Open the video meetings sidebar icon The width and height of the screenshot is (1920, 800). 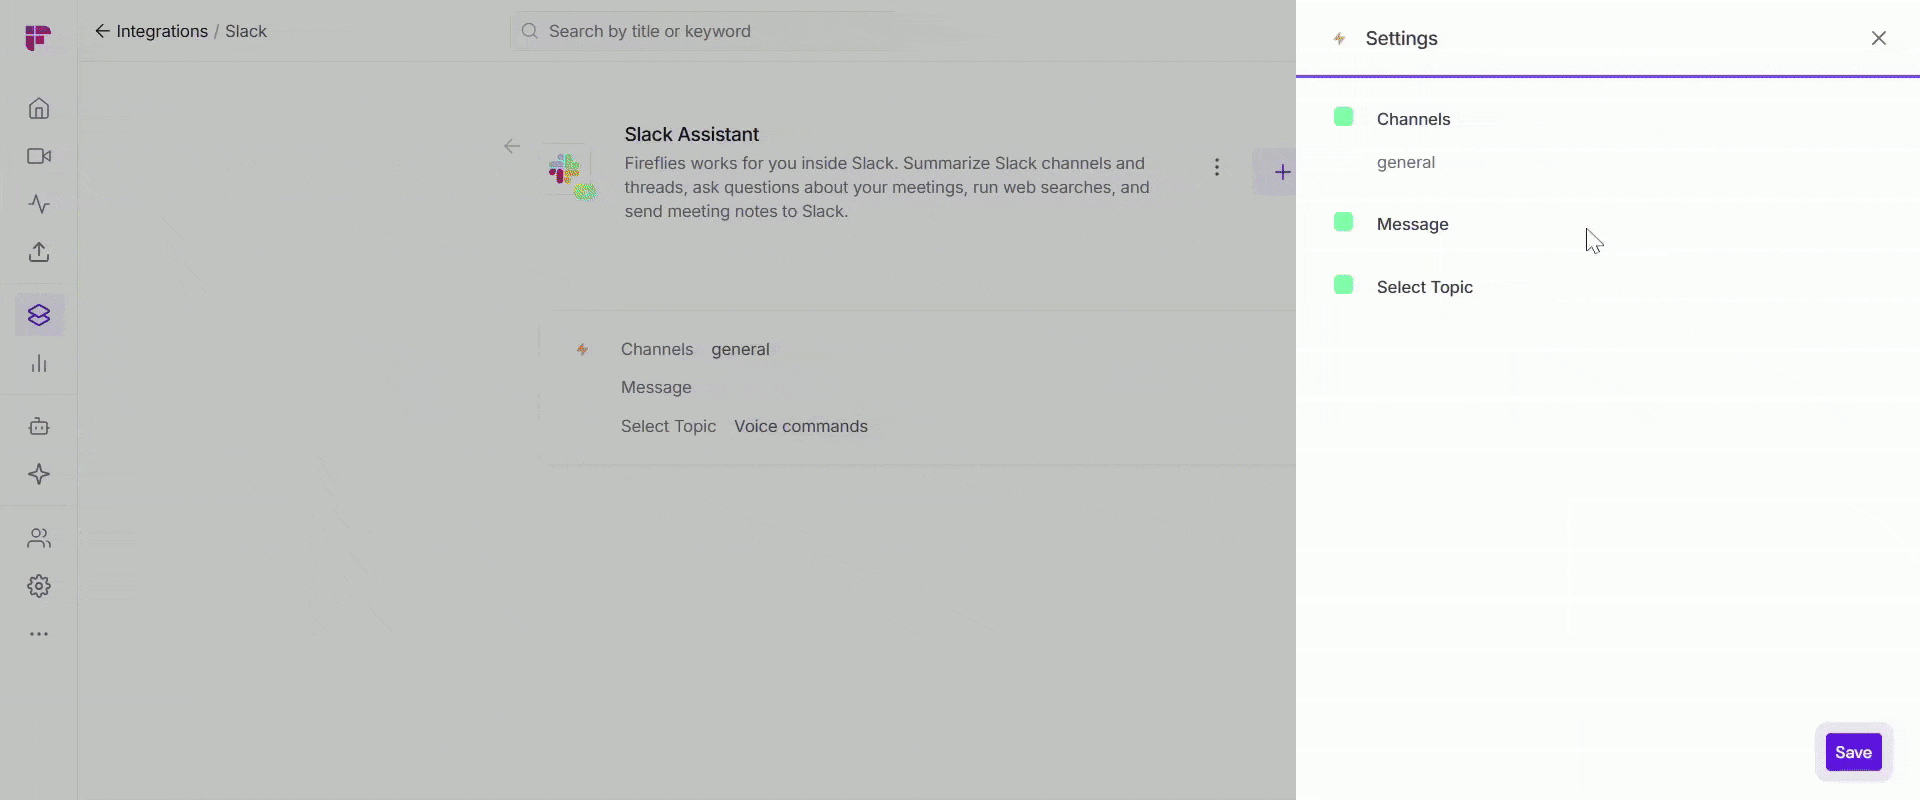pos(39,156)
